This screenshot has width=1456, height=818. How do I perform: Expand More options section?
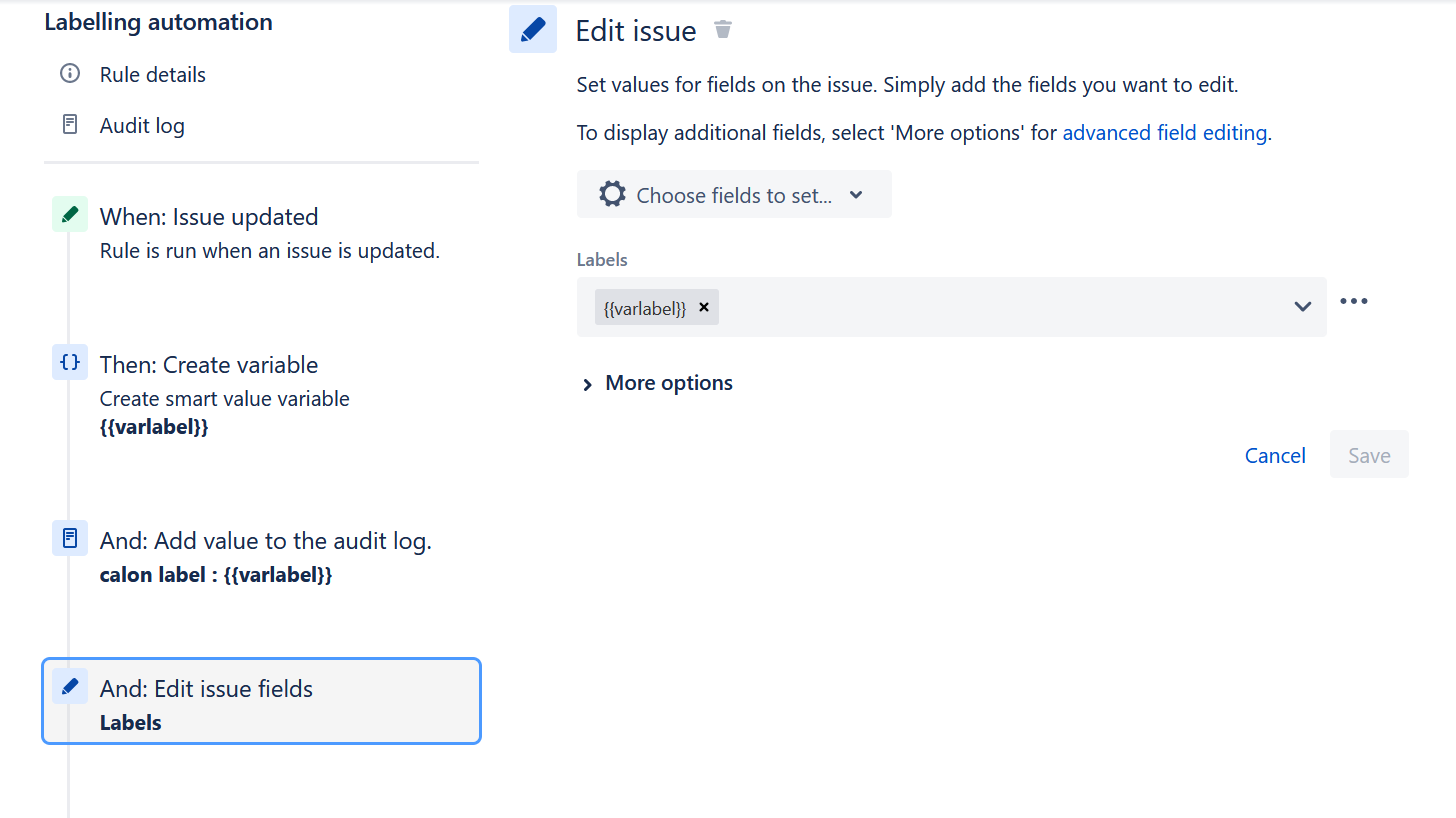(657, 383)
